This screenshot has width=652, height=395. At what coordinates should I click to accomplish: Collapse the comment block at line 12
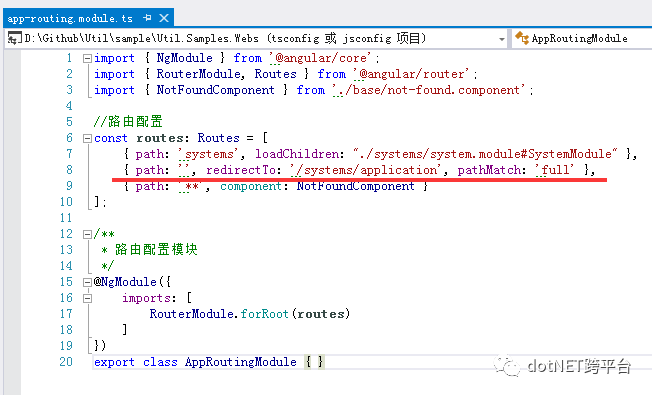tap(87, 235)
